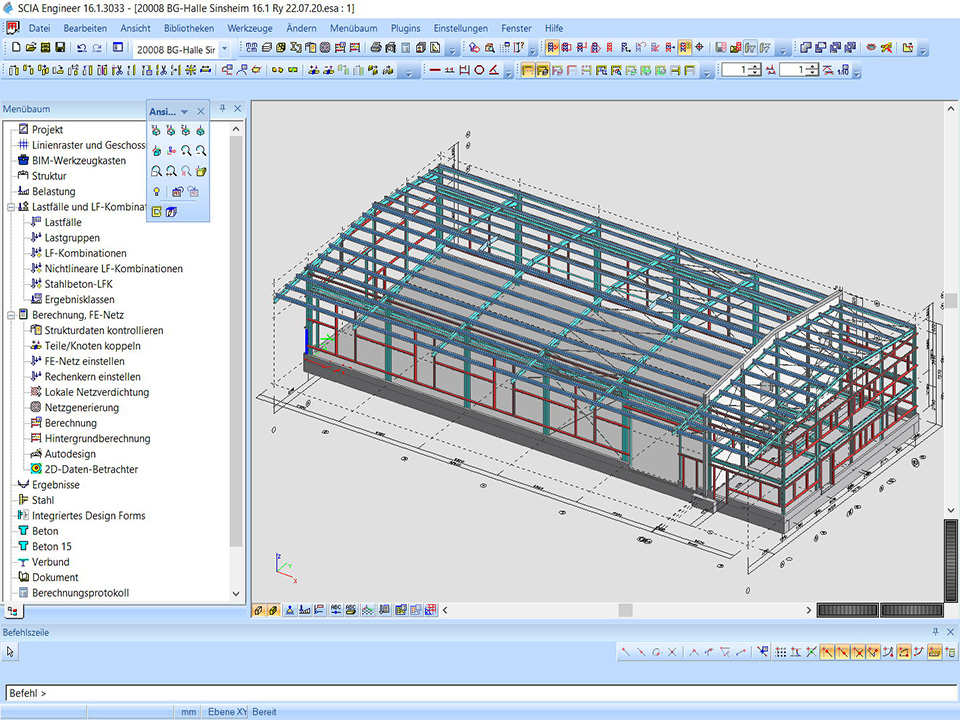This screenshot has height=720, width=960.
Task: Pin the Menübaum panel
Action: (x=222, y=109)
